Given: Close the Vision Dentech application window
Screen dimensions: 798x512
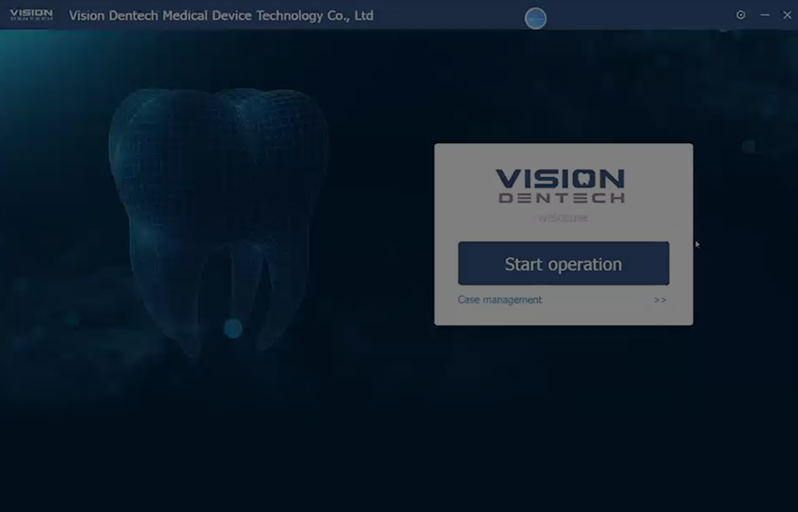Looking at the screenshot, I should tap(786, 15).
